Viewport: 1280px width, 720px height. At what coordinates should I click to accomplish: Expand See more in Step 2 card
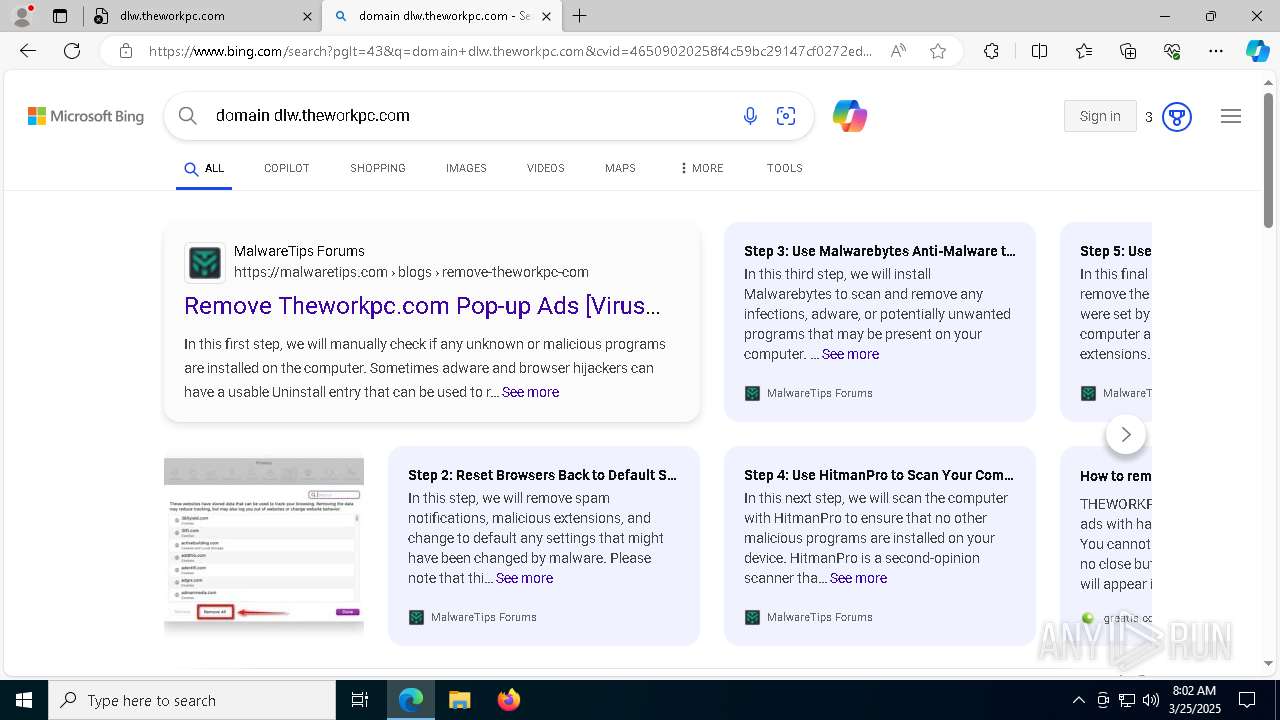(524, 578)
